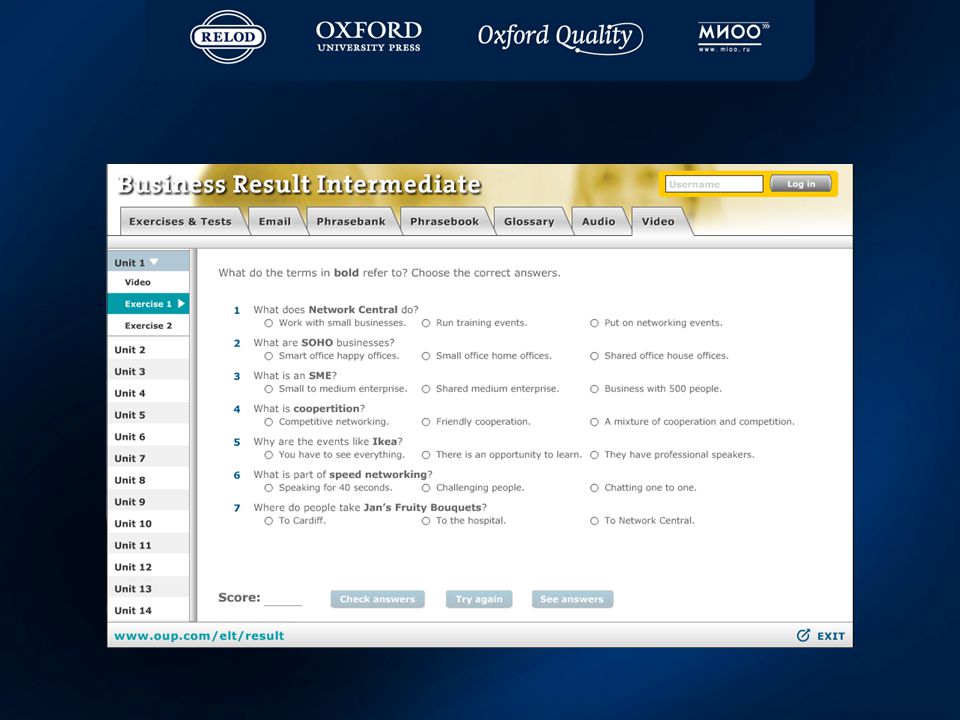
Task: Open the Audio tab
Action: [x=599, y=222]
